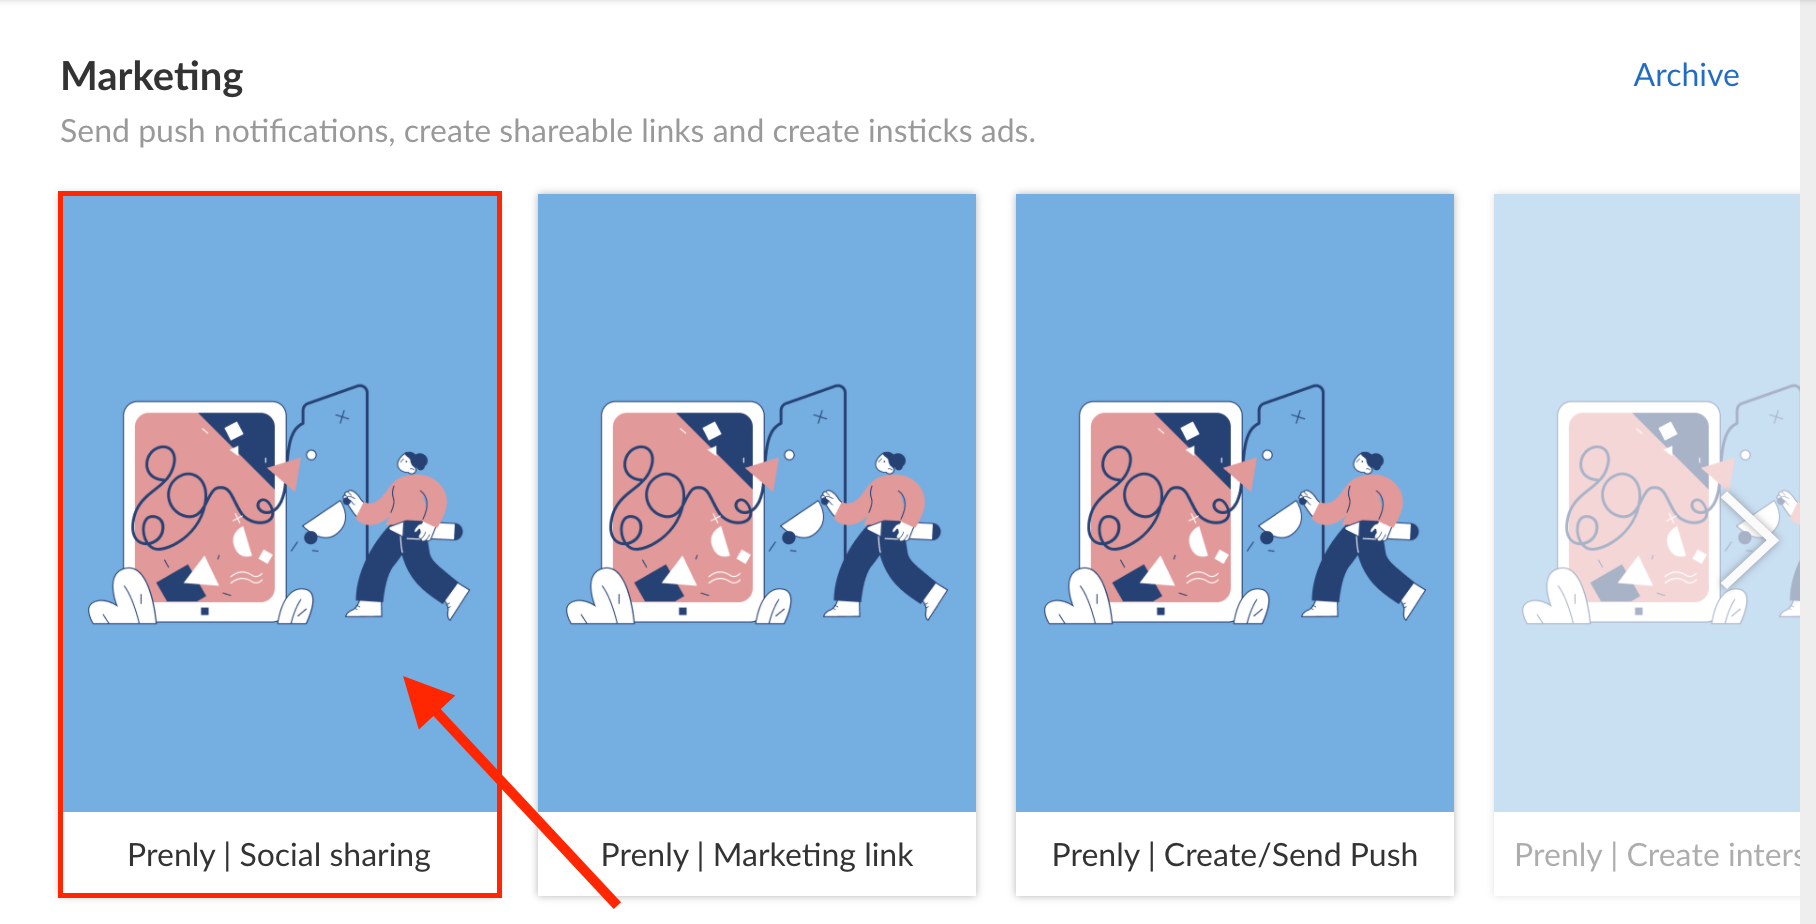Click tablet illustration in Create/Send Push card
This screenshot has width=1816, height=924.
[x=1161, y=512]
